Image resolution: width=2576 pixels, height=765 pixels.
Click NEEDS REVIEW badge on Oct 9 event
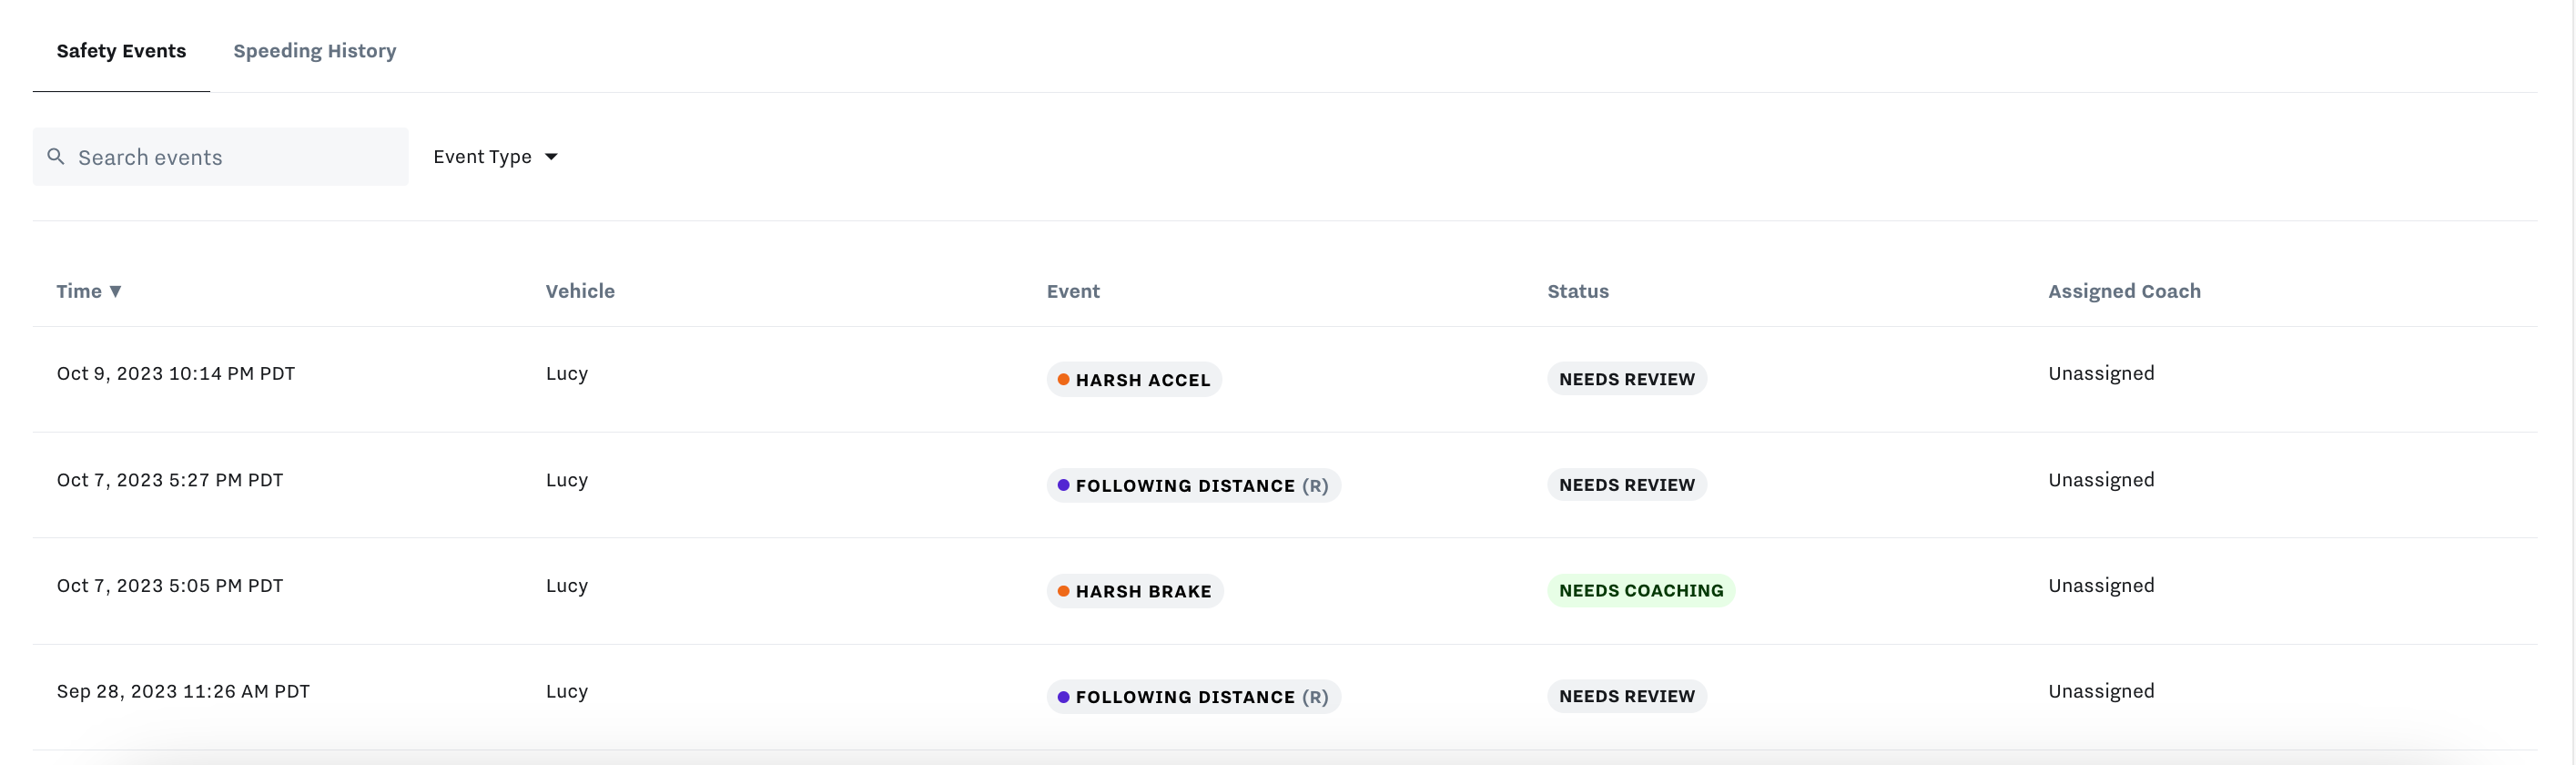(1627, 379)
